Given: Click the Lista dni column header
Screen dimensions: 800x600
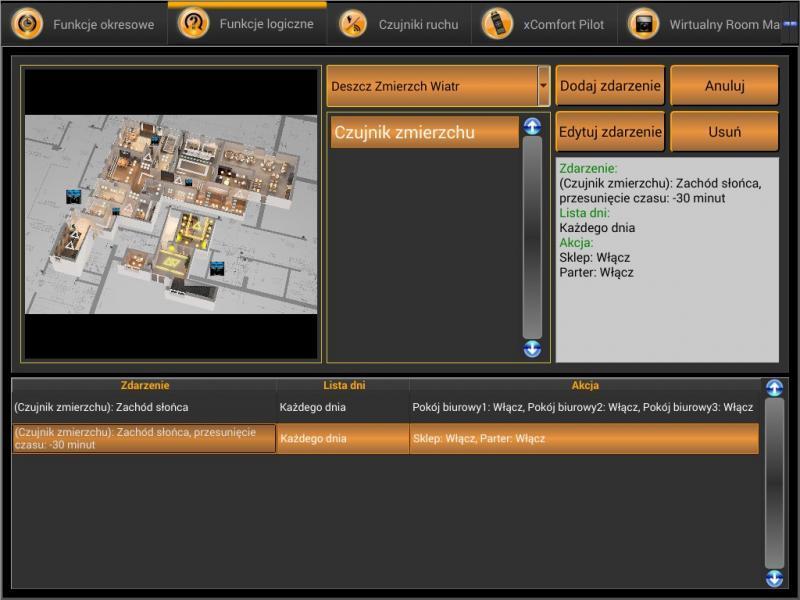Looking at the screenshot, I should tap(344, 385).
